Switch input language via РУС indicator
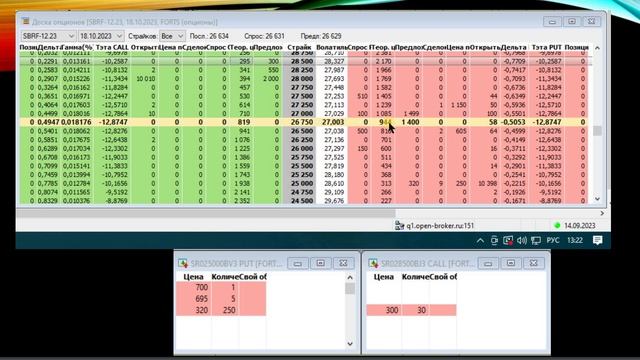Image resolution: width=640 pixels, height=360 pixels. [x=553, y=240]
